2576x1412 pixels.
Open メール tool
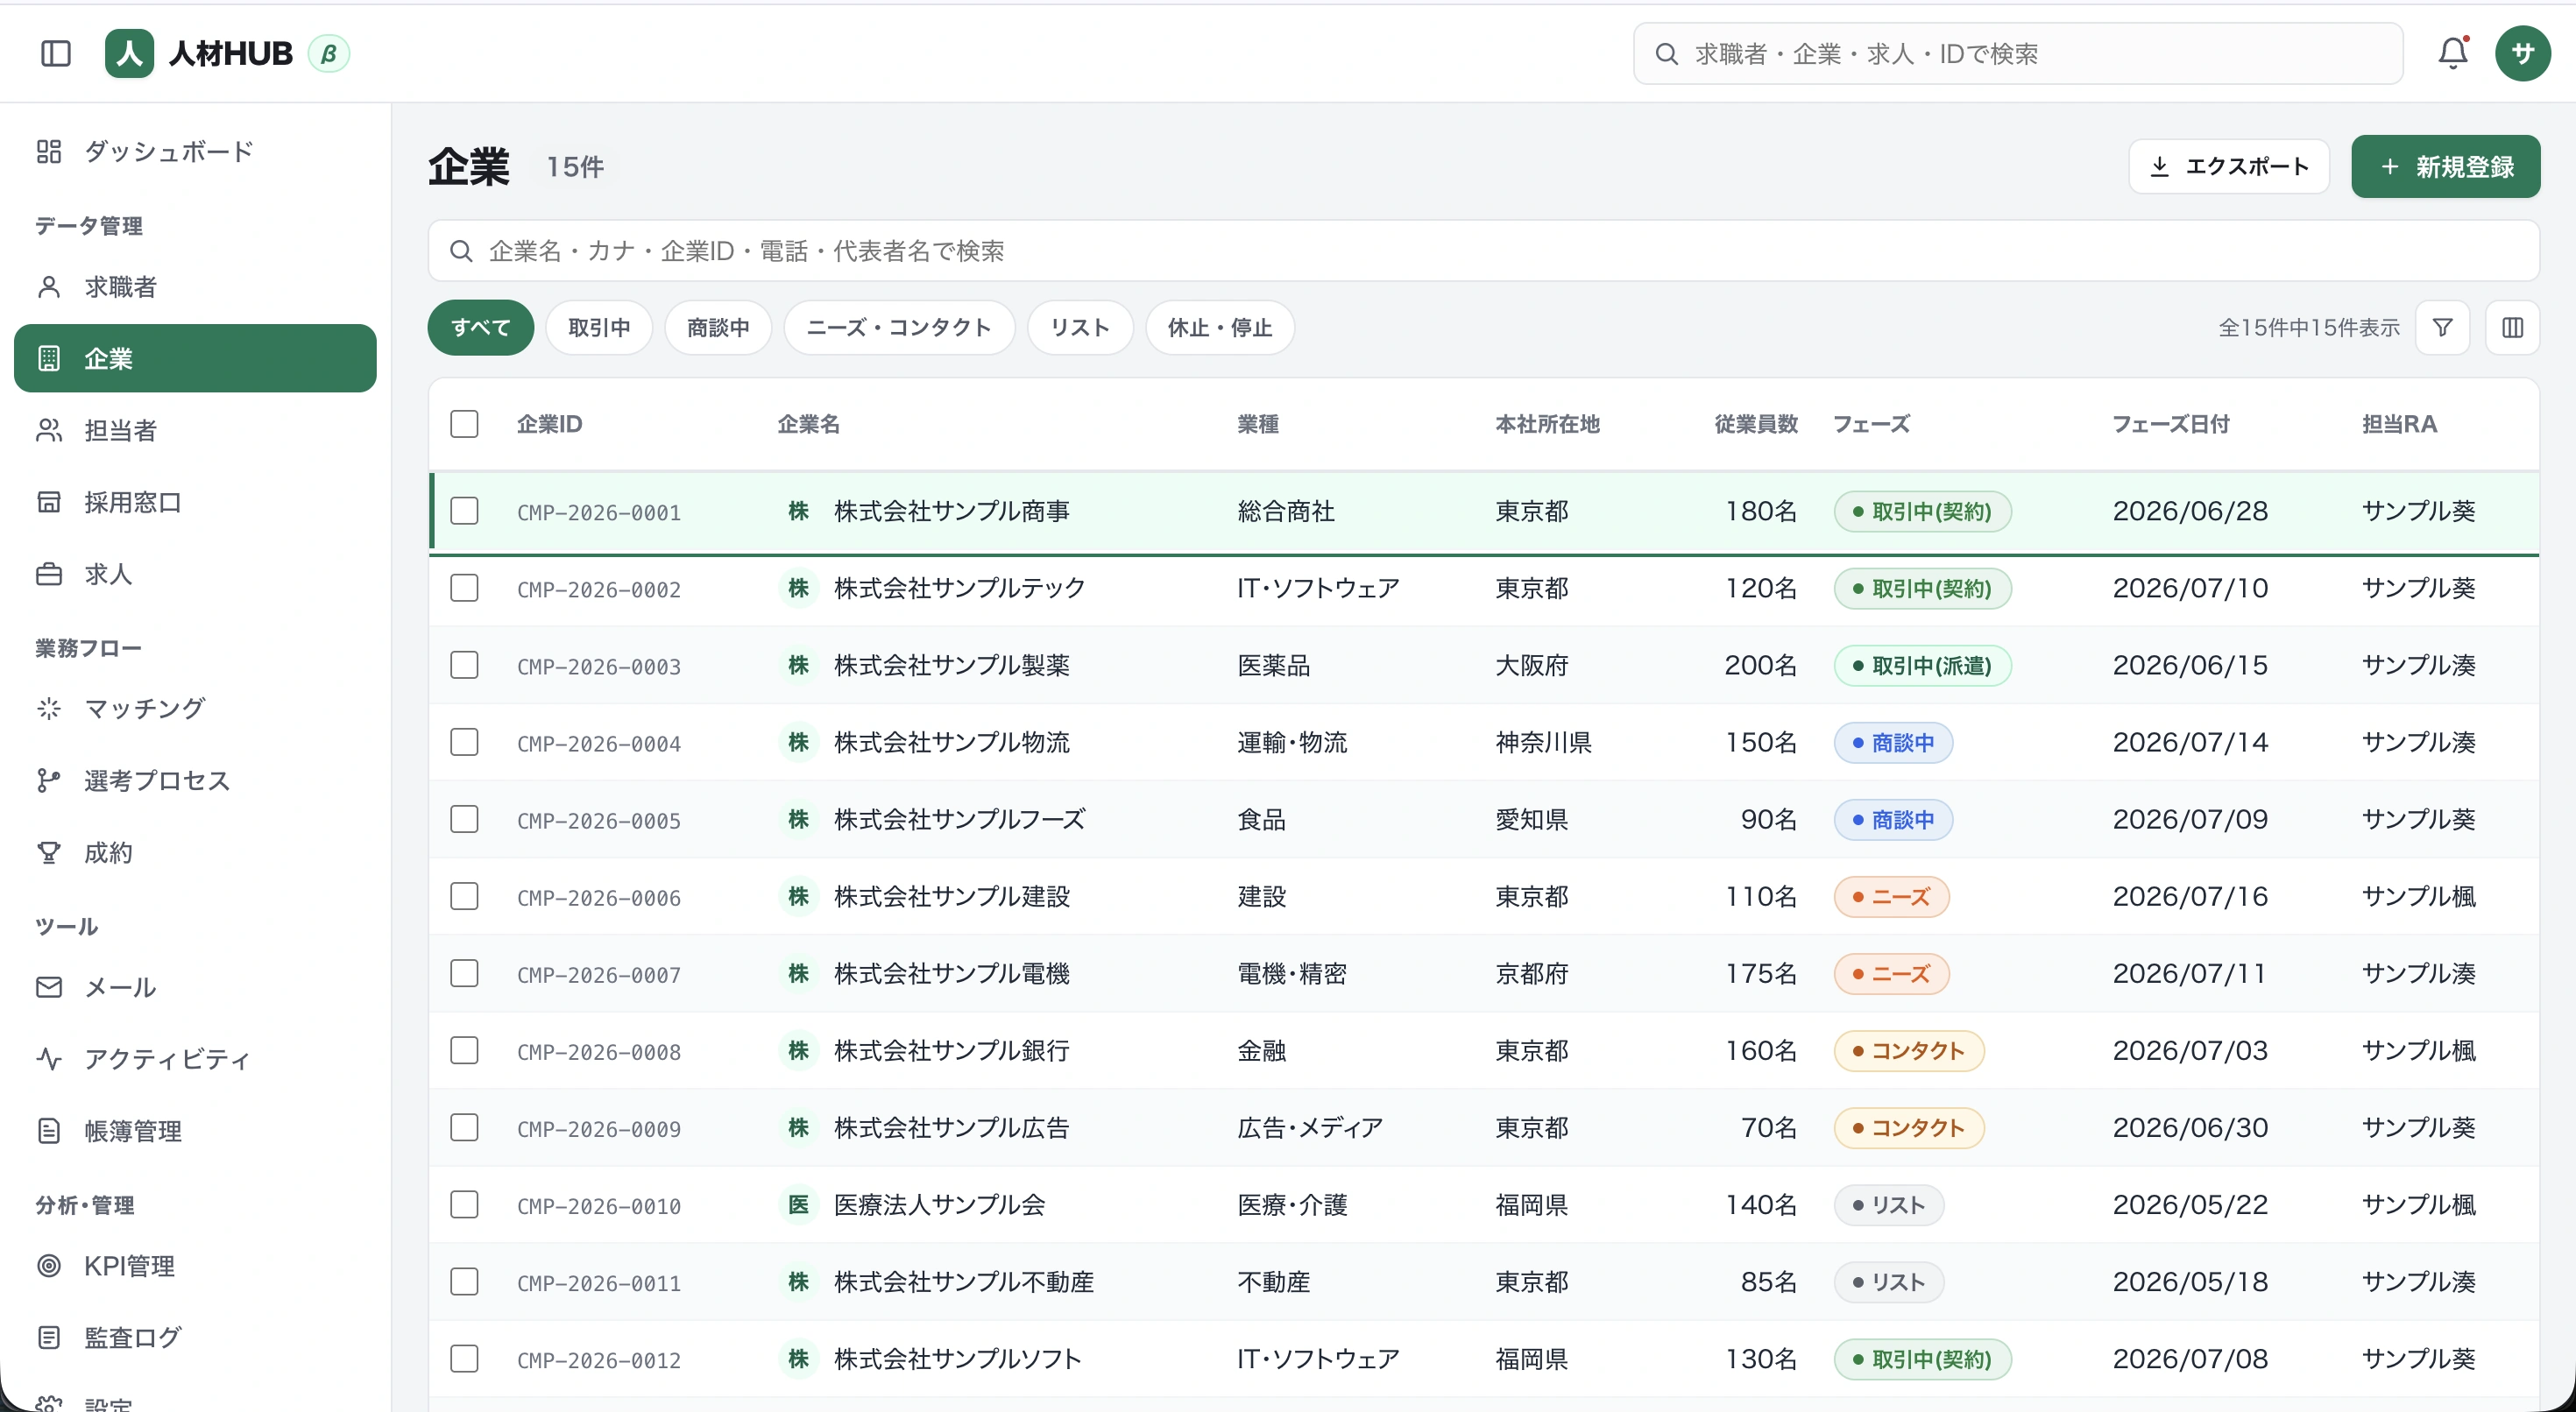pyautogui.click(x=195, y=988)
